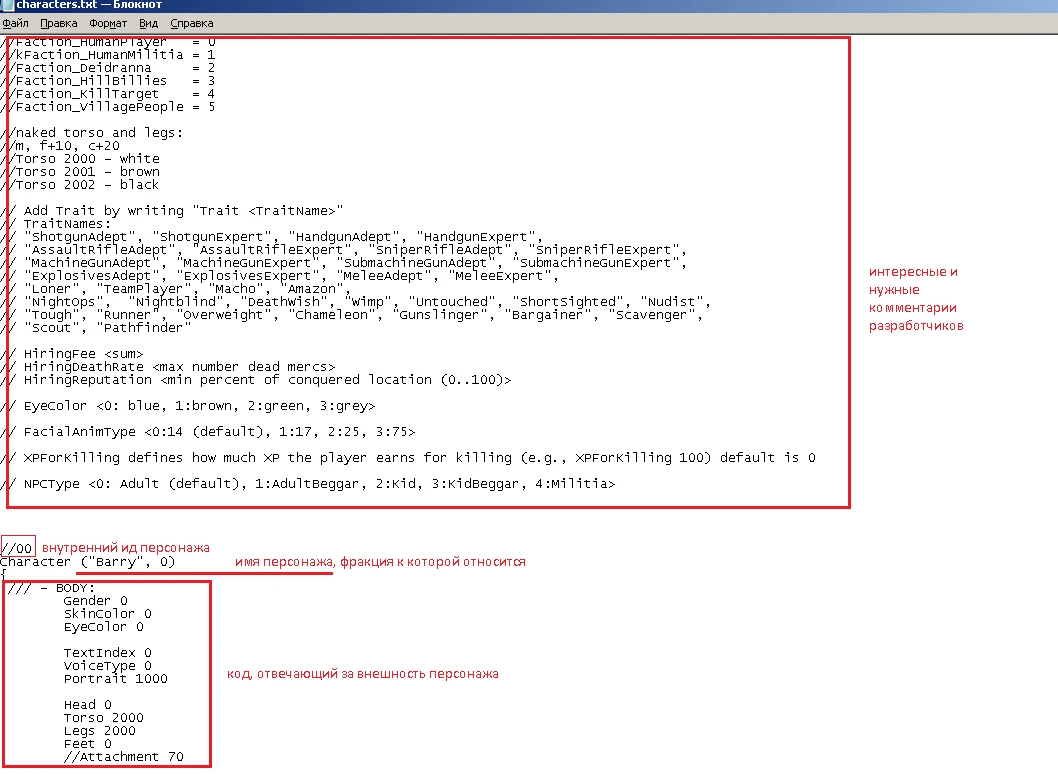Screen dimensions: 1058x774
Task: Click the 'Legs 2000' line
Action: [99, 731]
